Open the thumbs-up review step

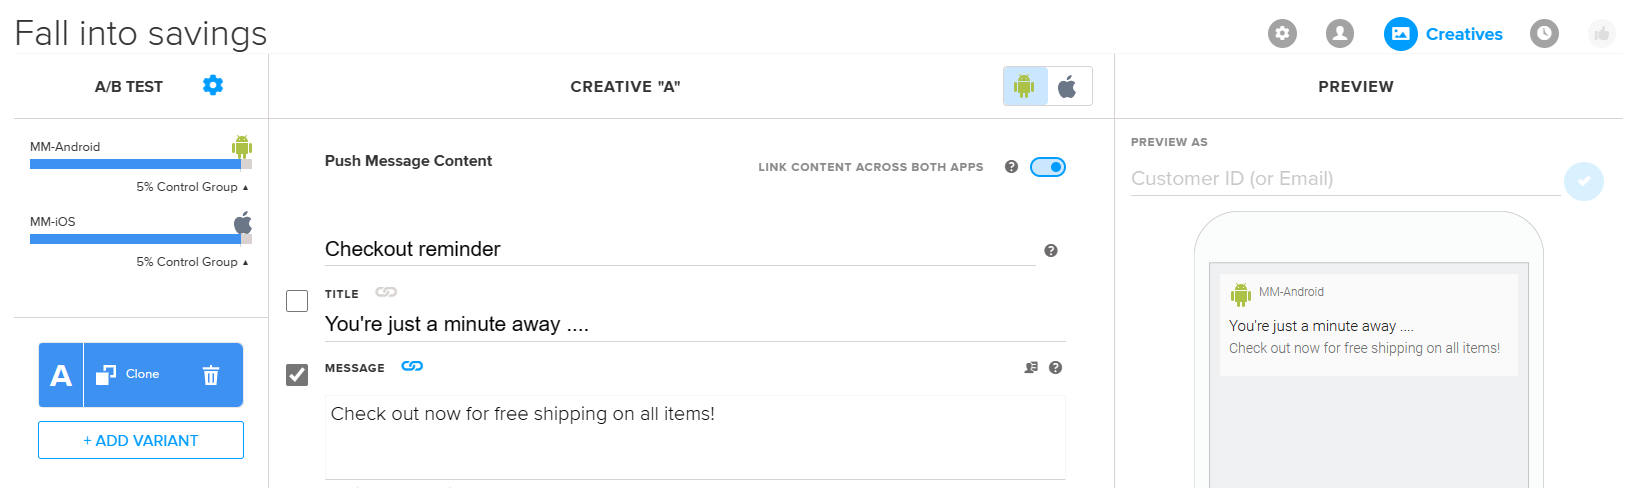1602,34
